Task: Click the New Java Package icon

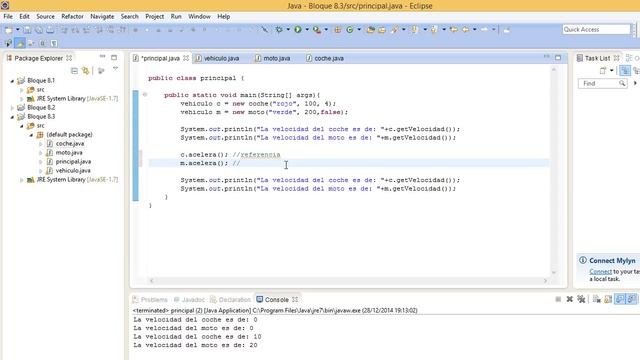Action: tap(338, 30)
